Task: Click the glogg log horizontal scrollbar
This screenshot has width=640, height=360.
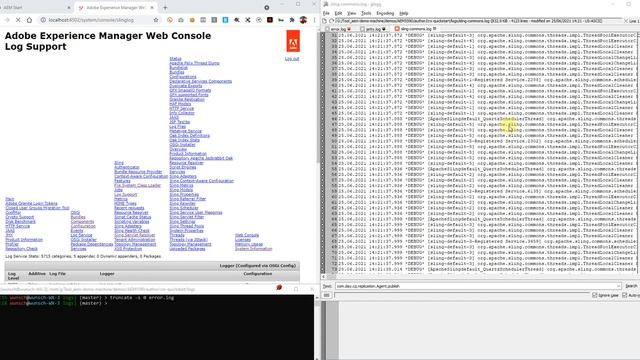Action: [482, 276]
